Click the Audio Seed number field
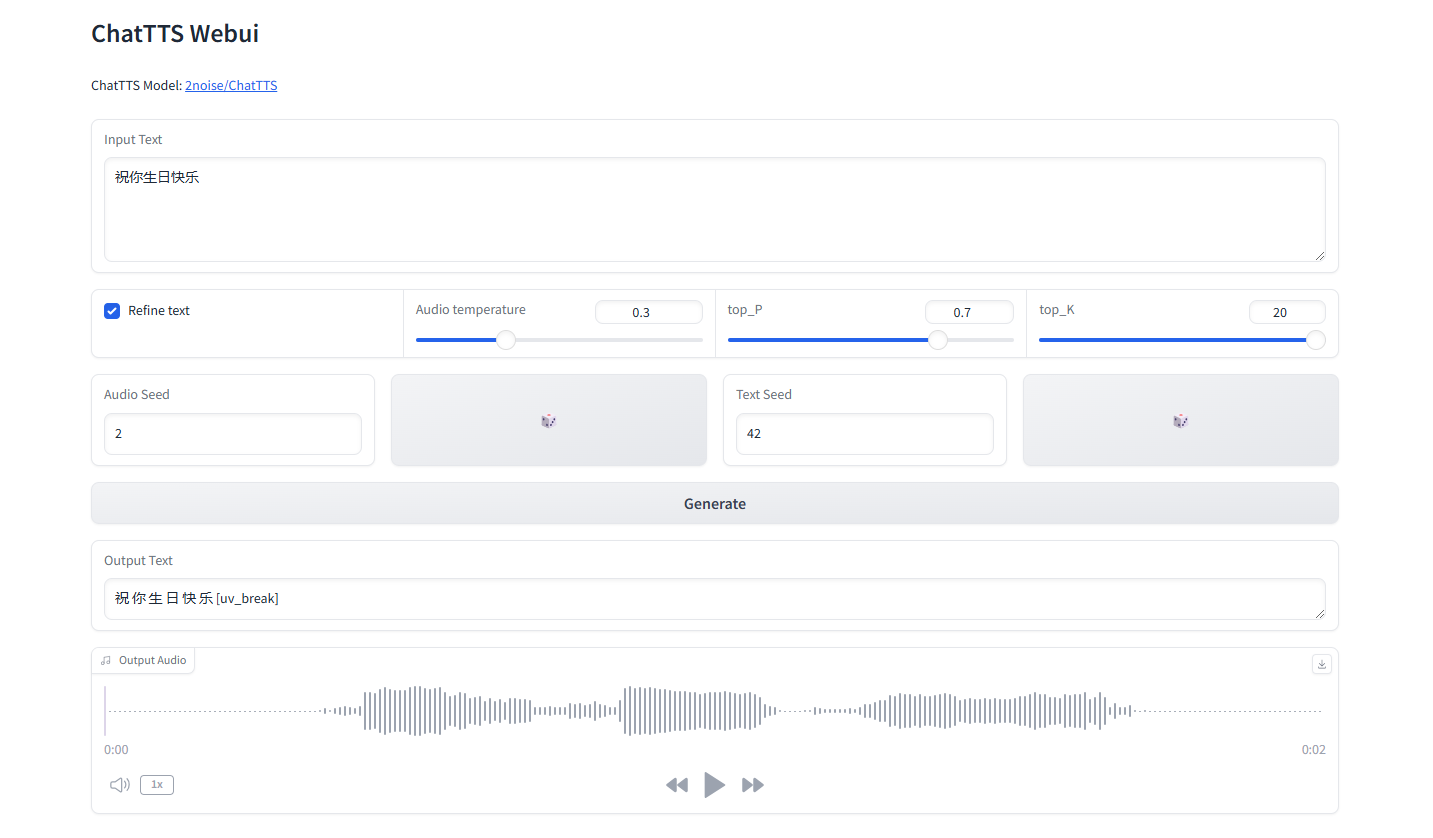The height and width of the screenshot is (838, 1433). point(232,434)
